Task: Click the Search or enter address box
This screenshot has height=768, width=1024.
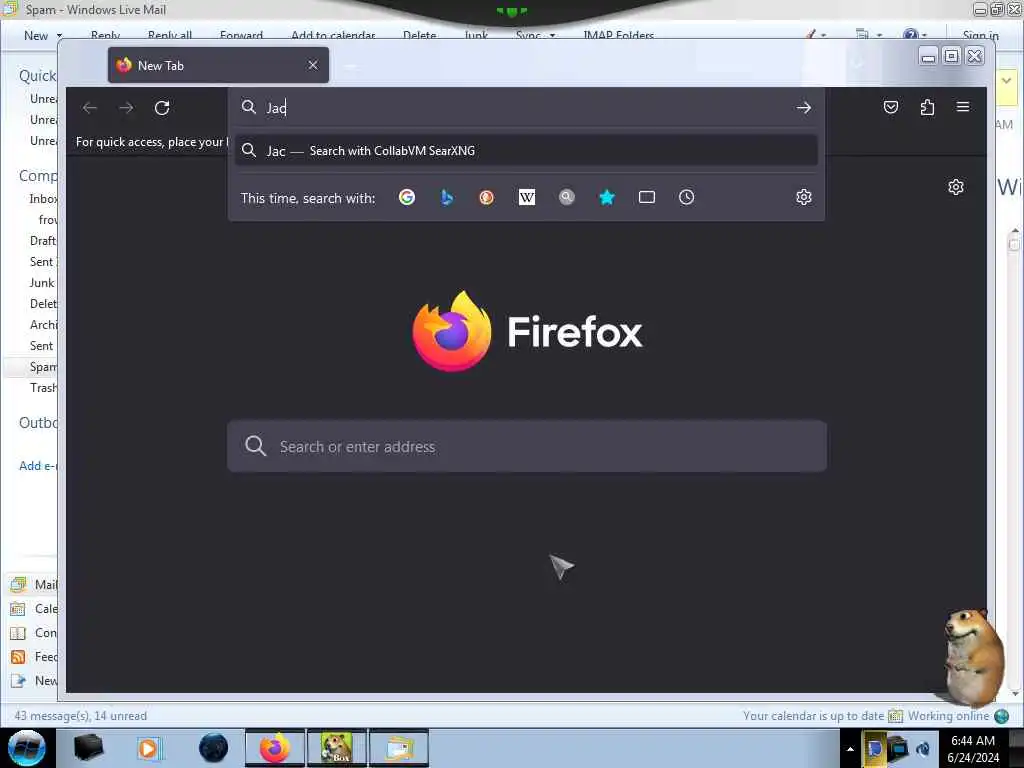Action: pyautogui.click(x=526, y=447)
